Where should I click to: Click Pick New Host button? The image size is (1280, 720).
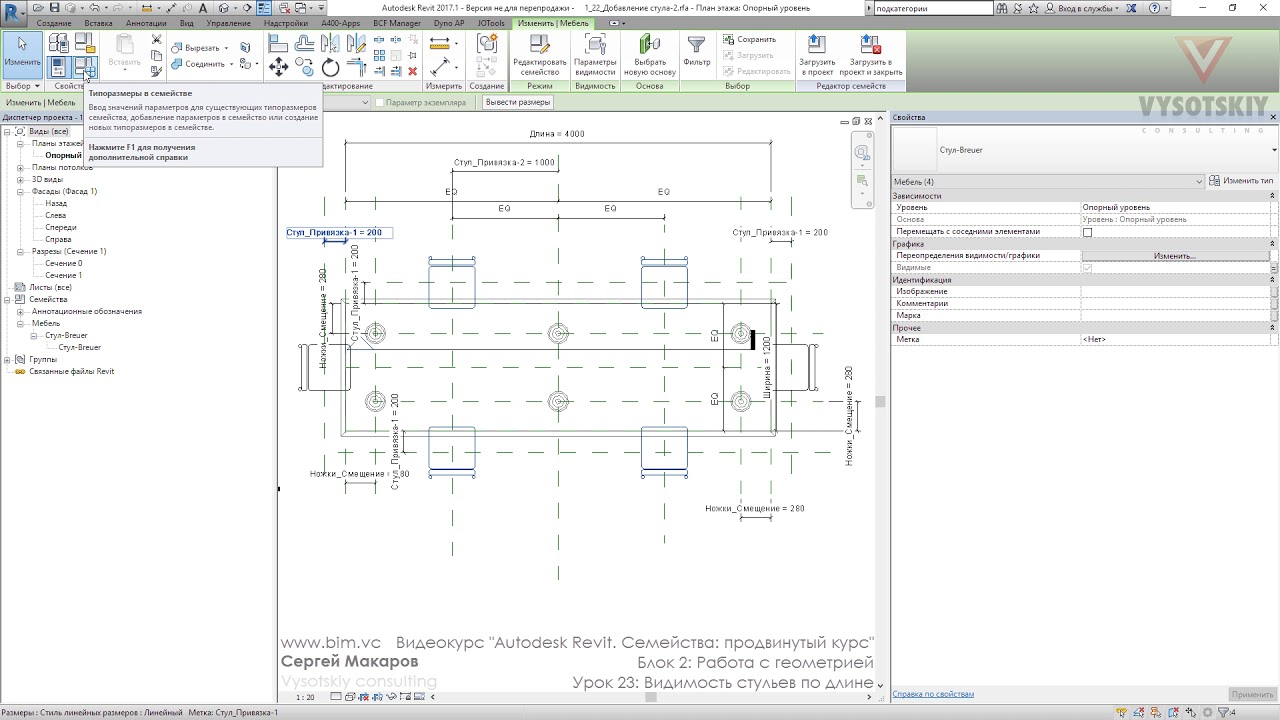pos(649,55)
